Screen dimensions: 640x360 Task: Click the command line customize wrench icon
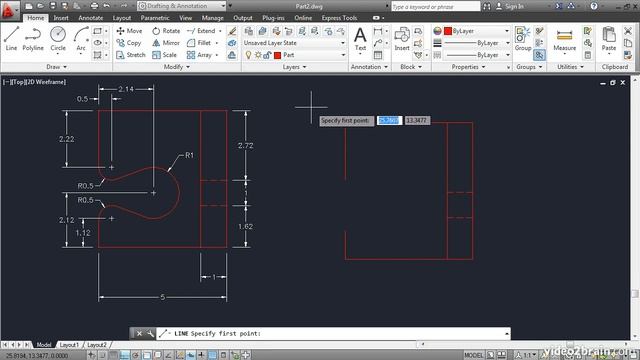click(x=150, y=333)
